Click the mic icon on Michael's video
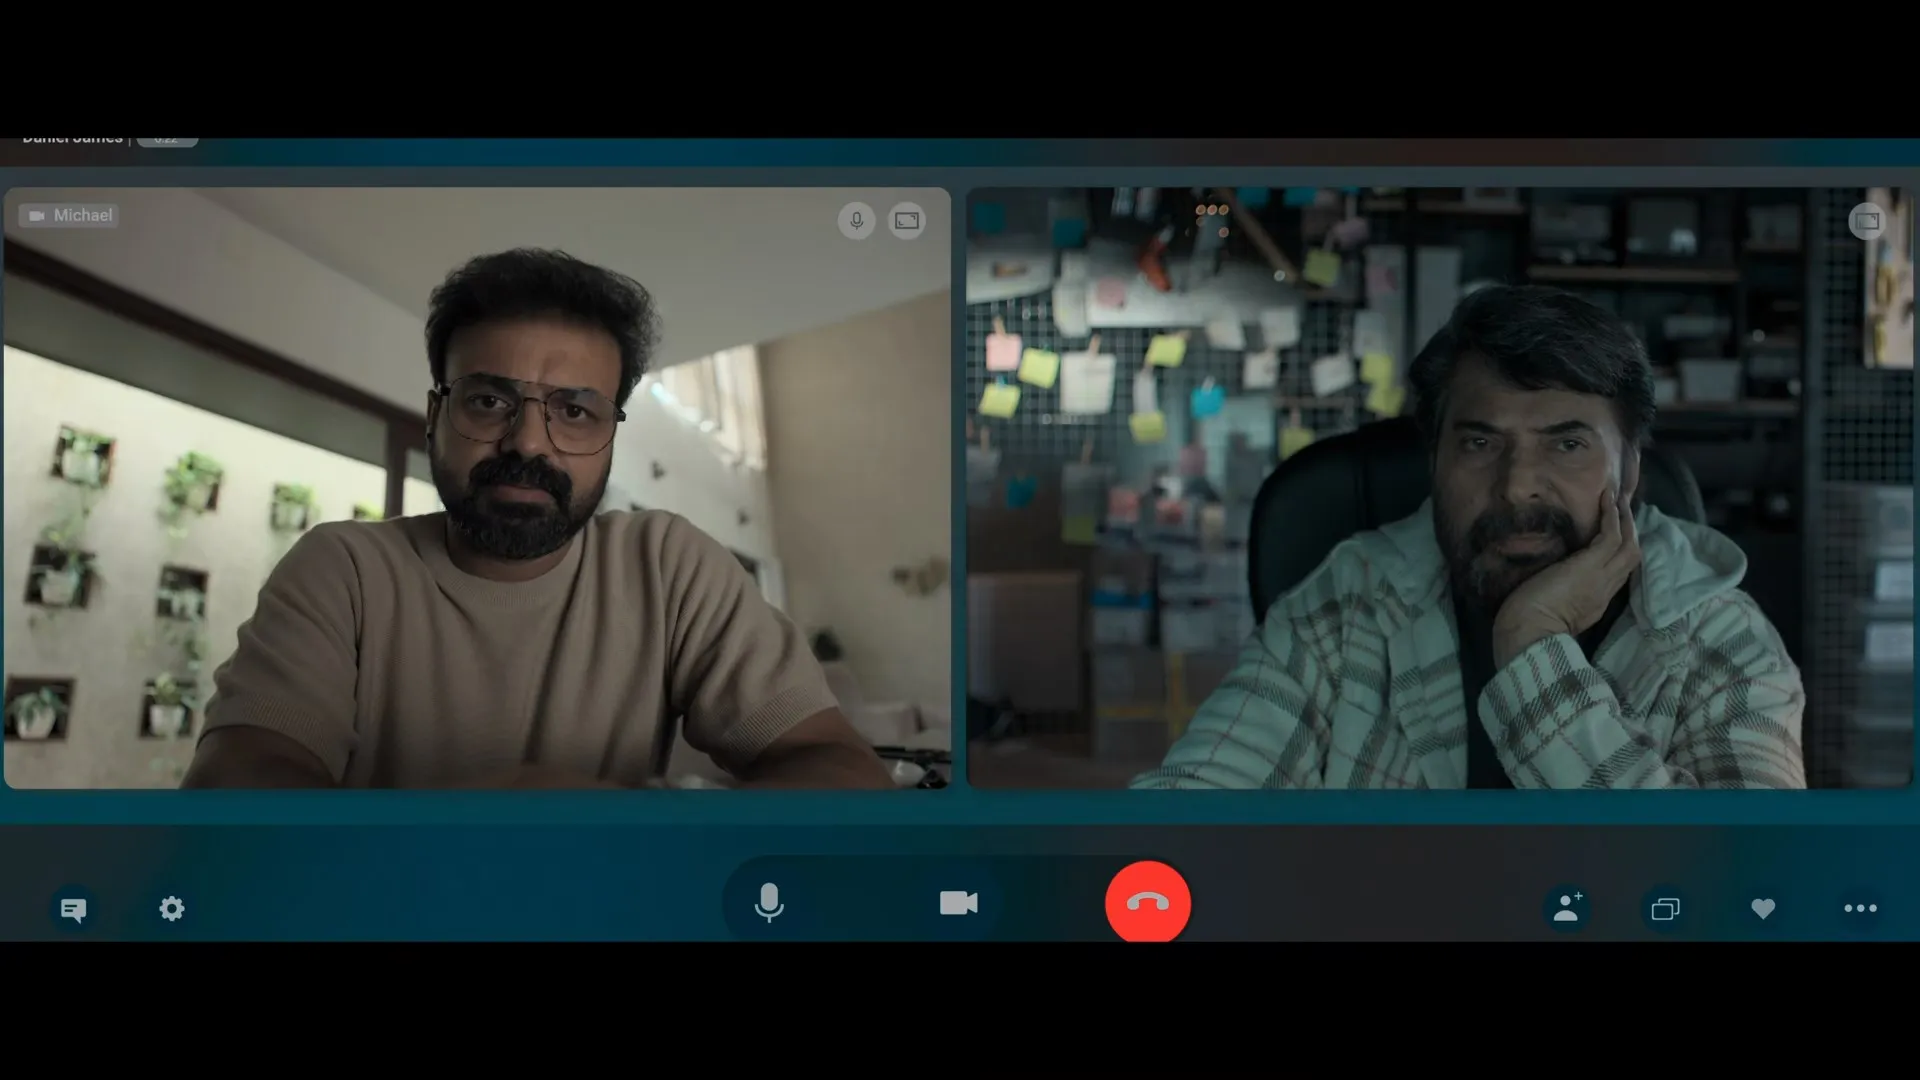 [x=857, y=220]
